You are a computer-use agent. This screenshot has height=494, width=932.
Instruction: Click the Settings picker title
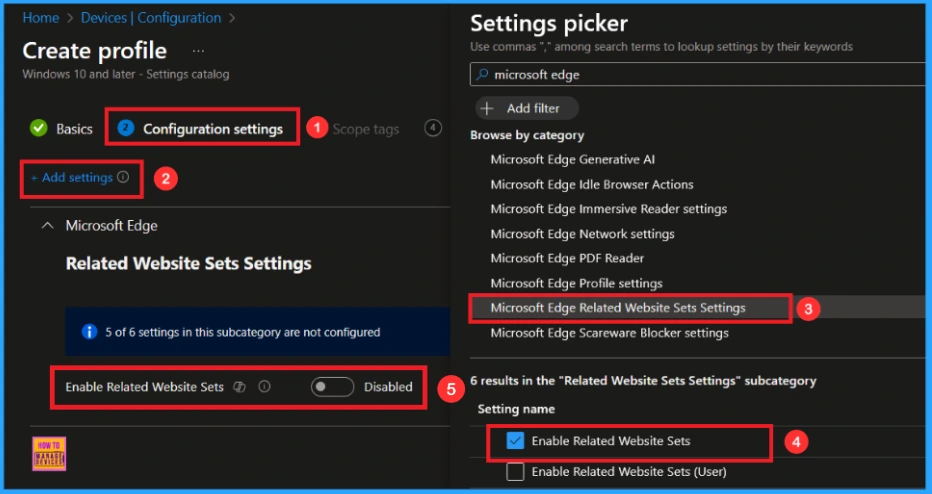tap(549, 24)
